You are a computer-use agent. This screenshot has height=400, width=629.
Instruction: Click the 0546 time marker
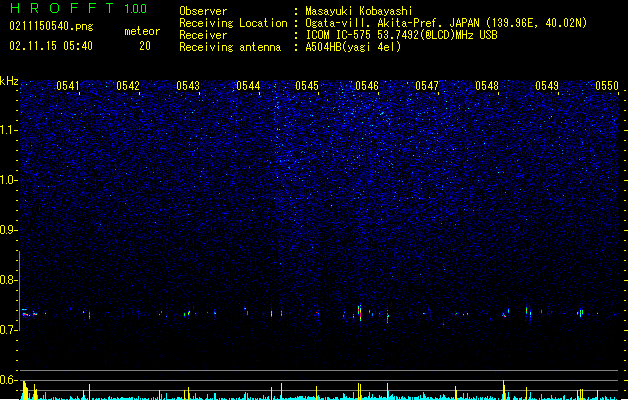(367, 85)
